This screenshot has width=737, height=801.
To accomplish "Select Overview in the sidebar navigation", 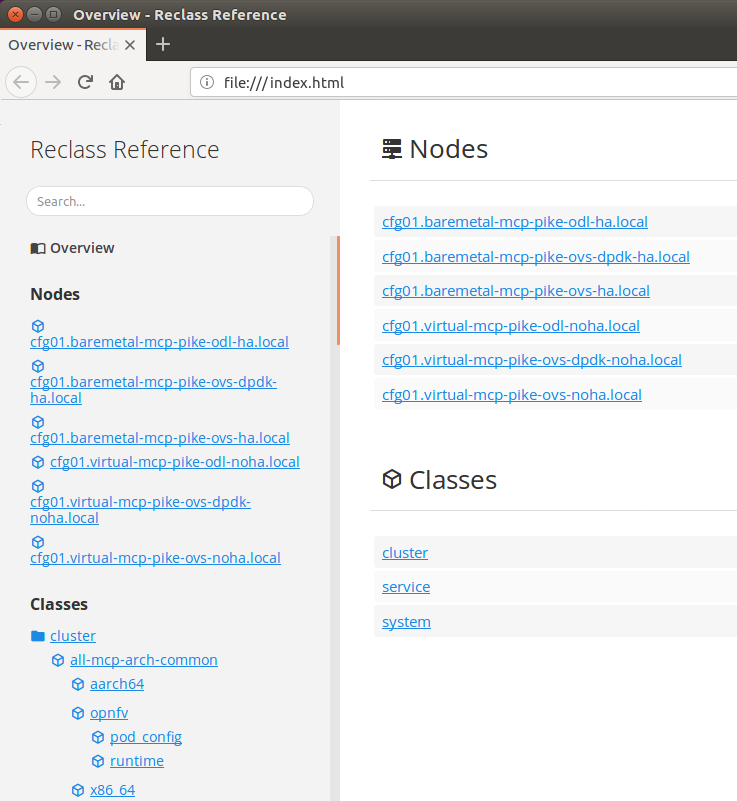I will [82, 248].
